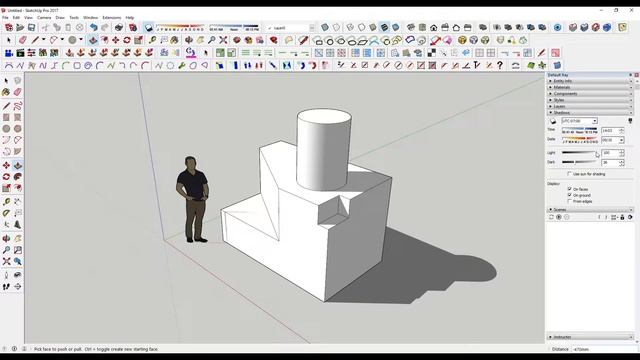Uncheck the On faces checkbox
The width and height of the screenshot is (640, 360).
coord(569,189)
